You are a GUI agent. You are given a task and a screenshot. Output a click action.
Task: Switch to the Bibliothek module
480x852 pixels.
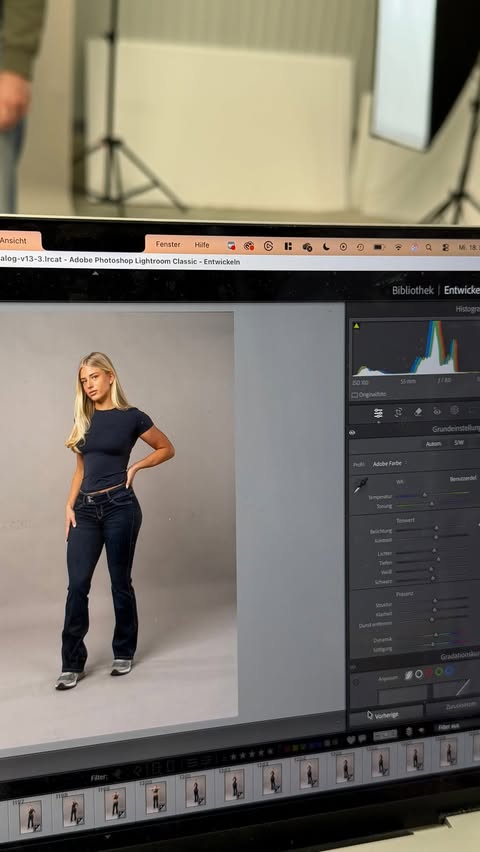(413, 290)
